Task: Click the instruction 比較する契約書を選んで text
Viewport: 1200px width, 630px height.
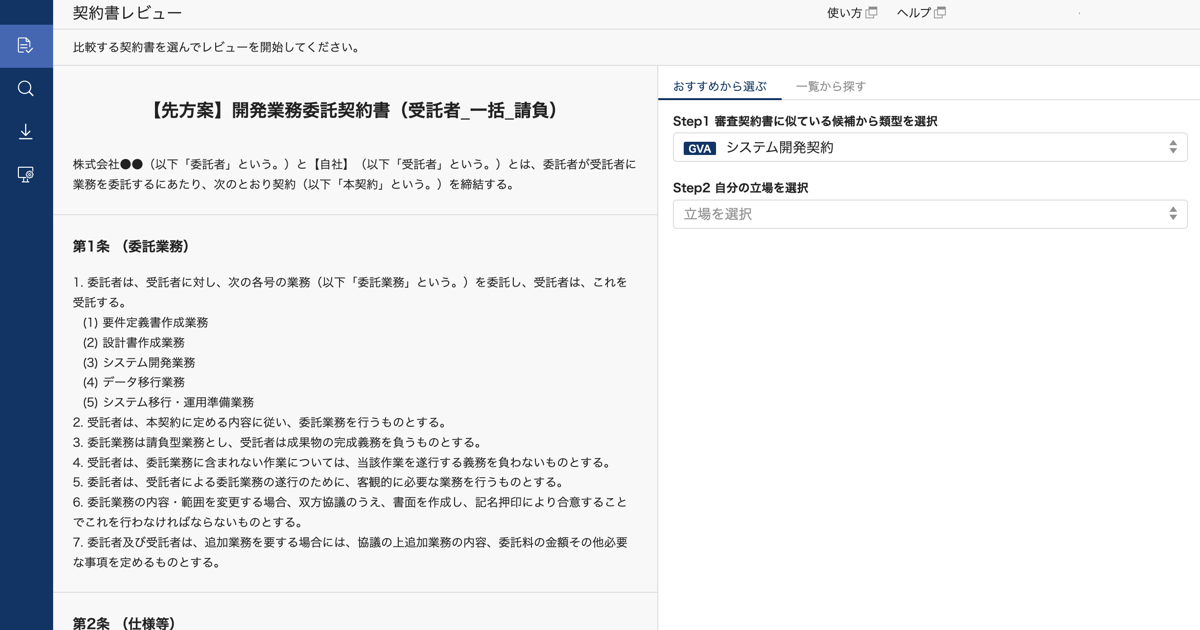Action: 216,47
